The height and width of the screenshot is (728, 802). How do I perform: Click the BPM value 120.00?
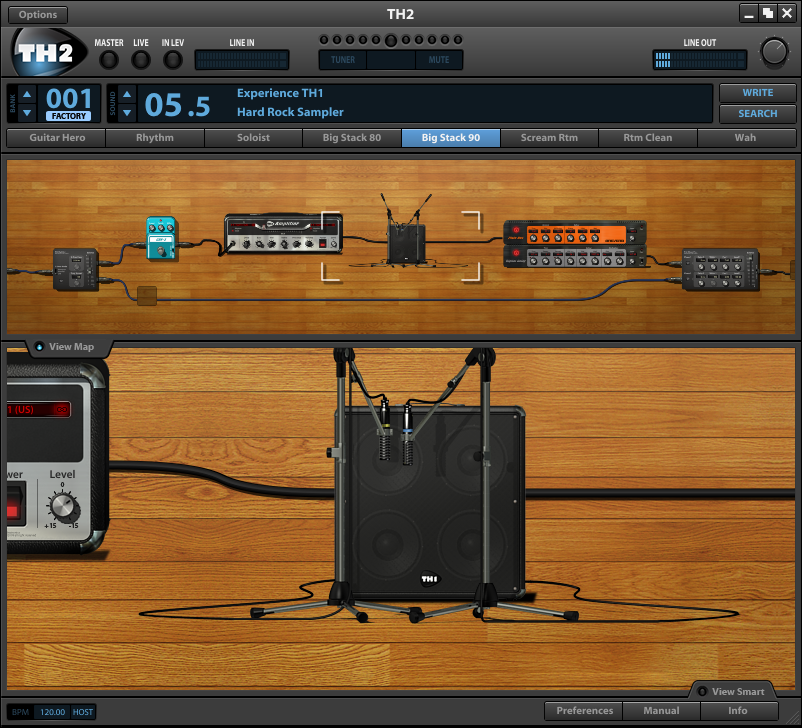coord(52,712)
